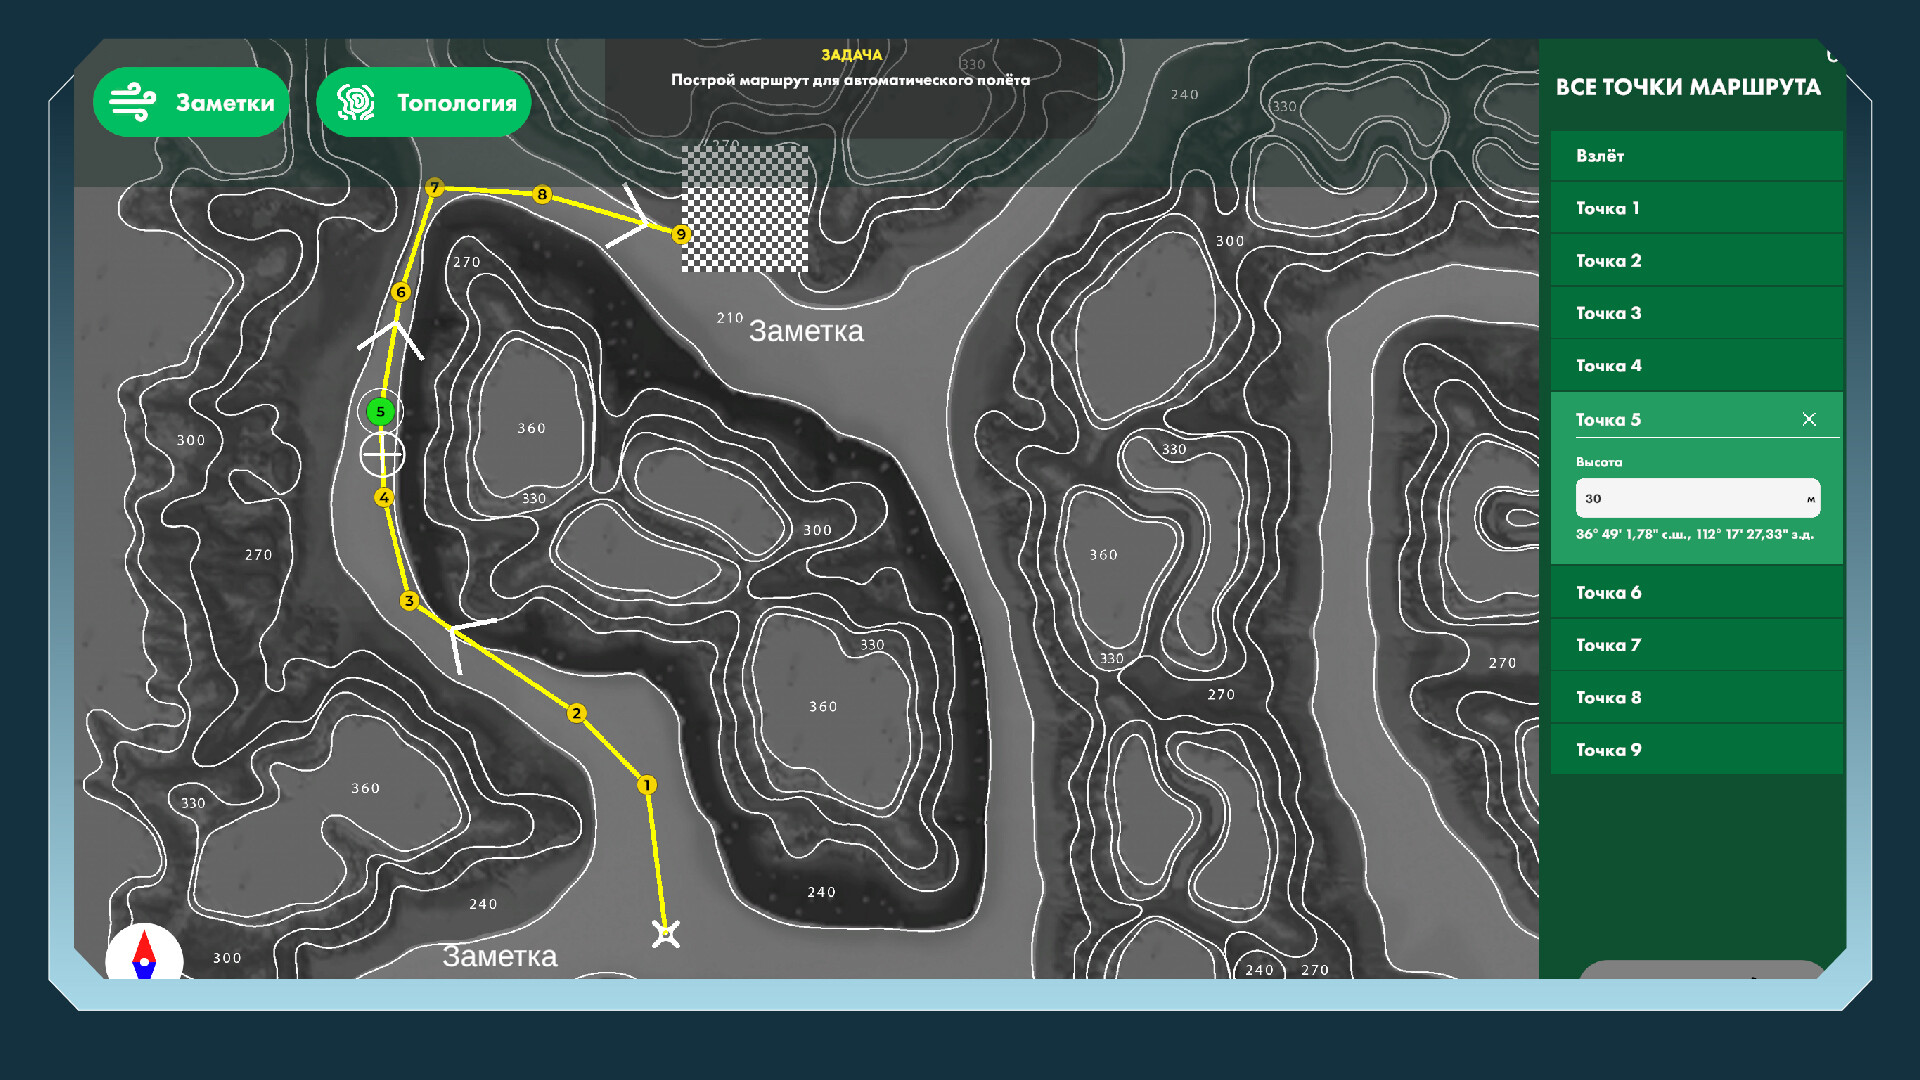Close the Точка 5 details with the X
The width and height of the screenshot is (1920, 1080).
pos(1809,420)
